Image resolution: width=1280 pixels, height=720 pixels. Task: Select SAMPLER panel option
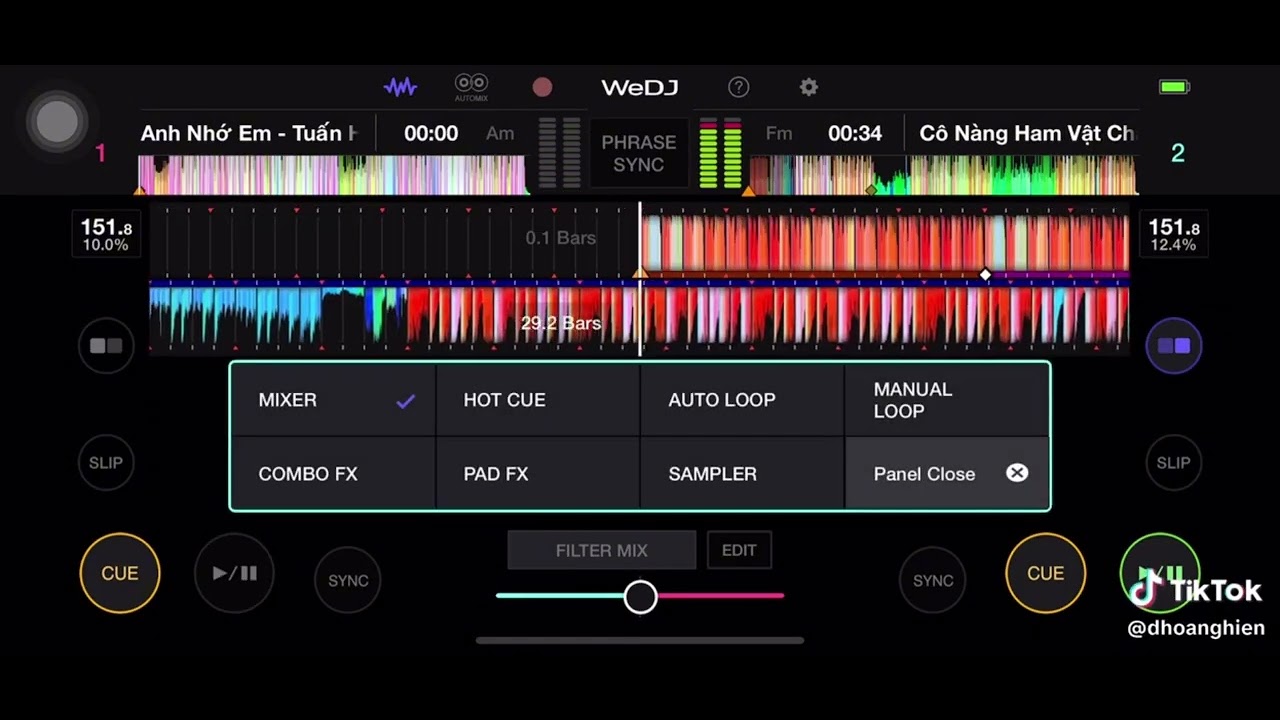743,474
